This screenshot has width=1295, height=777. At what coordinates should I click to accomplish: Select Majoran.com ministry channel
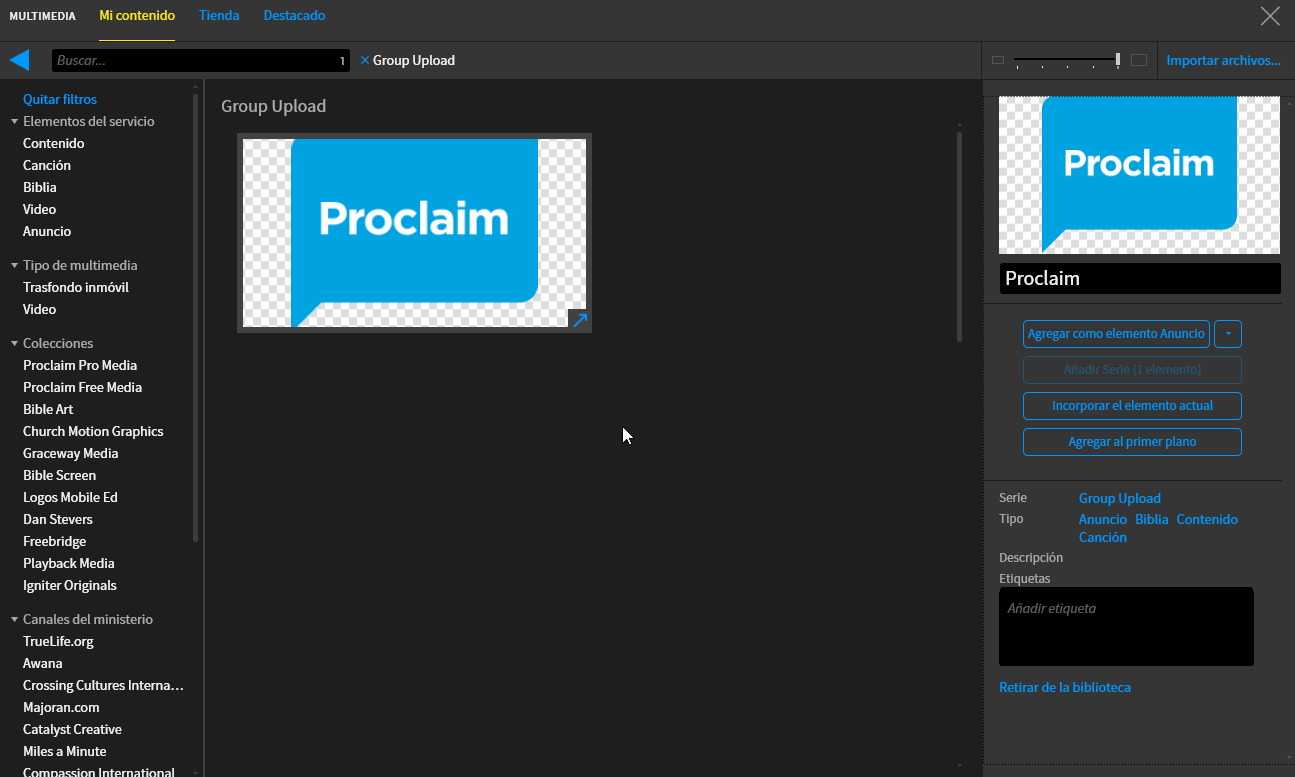coord(61,707)
